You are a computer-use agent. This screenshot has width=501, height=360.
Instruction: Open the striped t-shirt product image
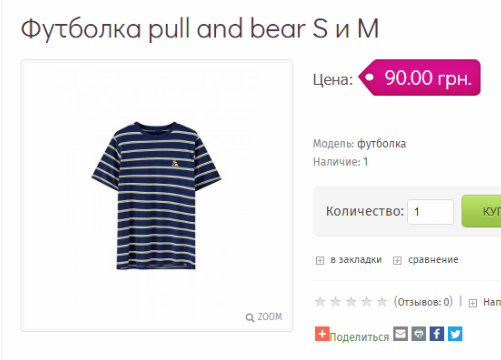156,195
